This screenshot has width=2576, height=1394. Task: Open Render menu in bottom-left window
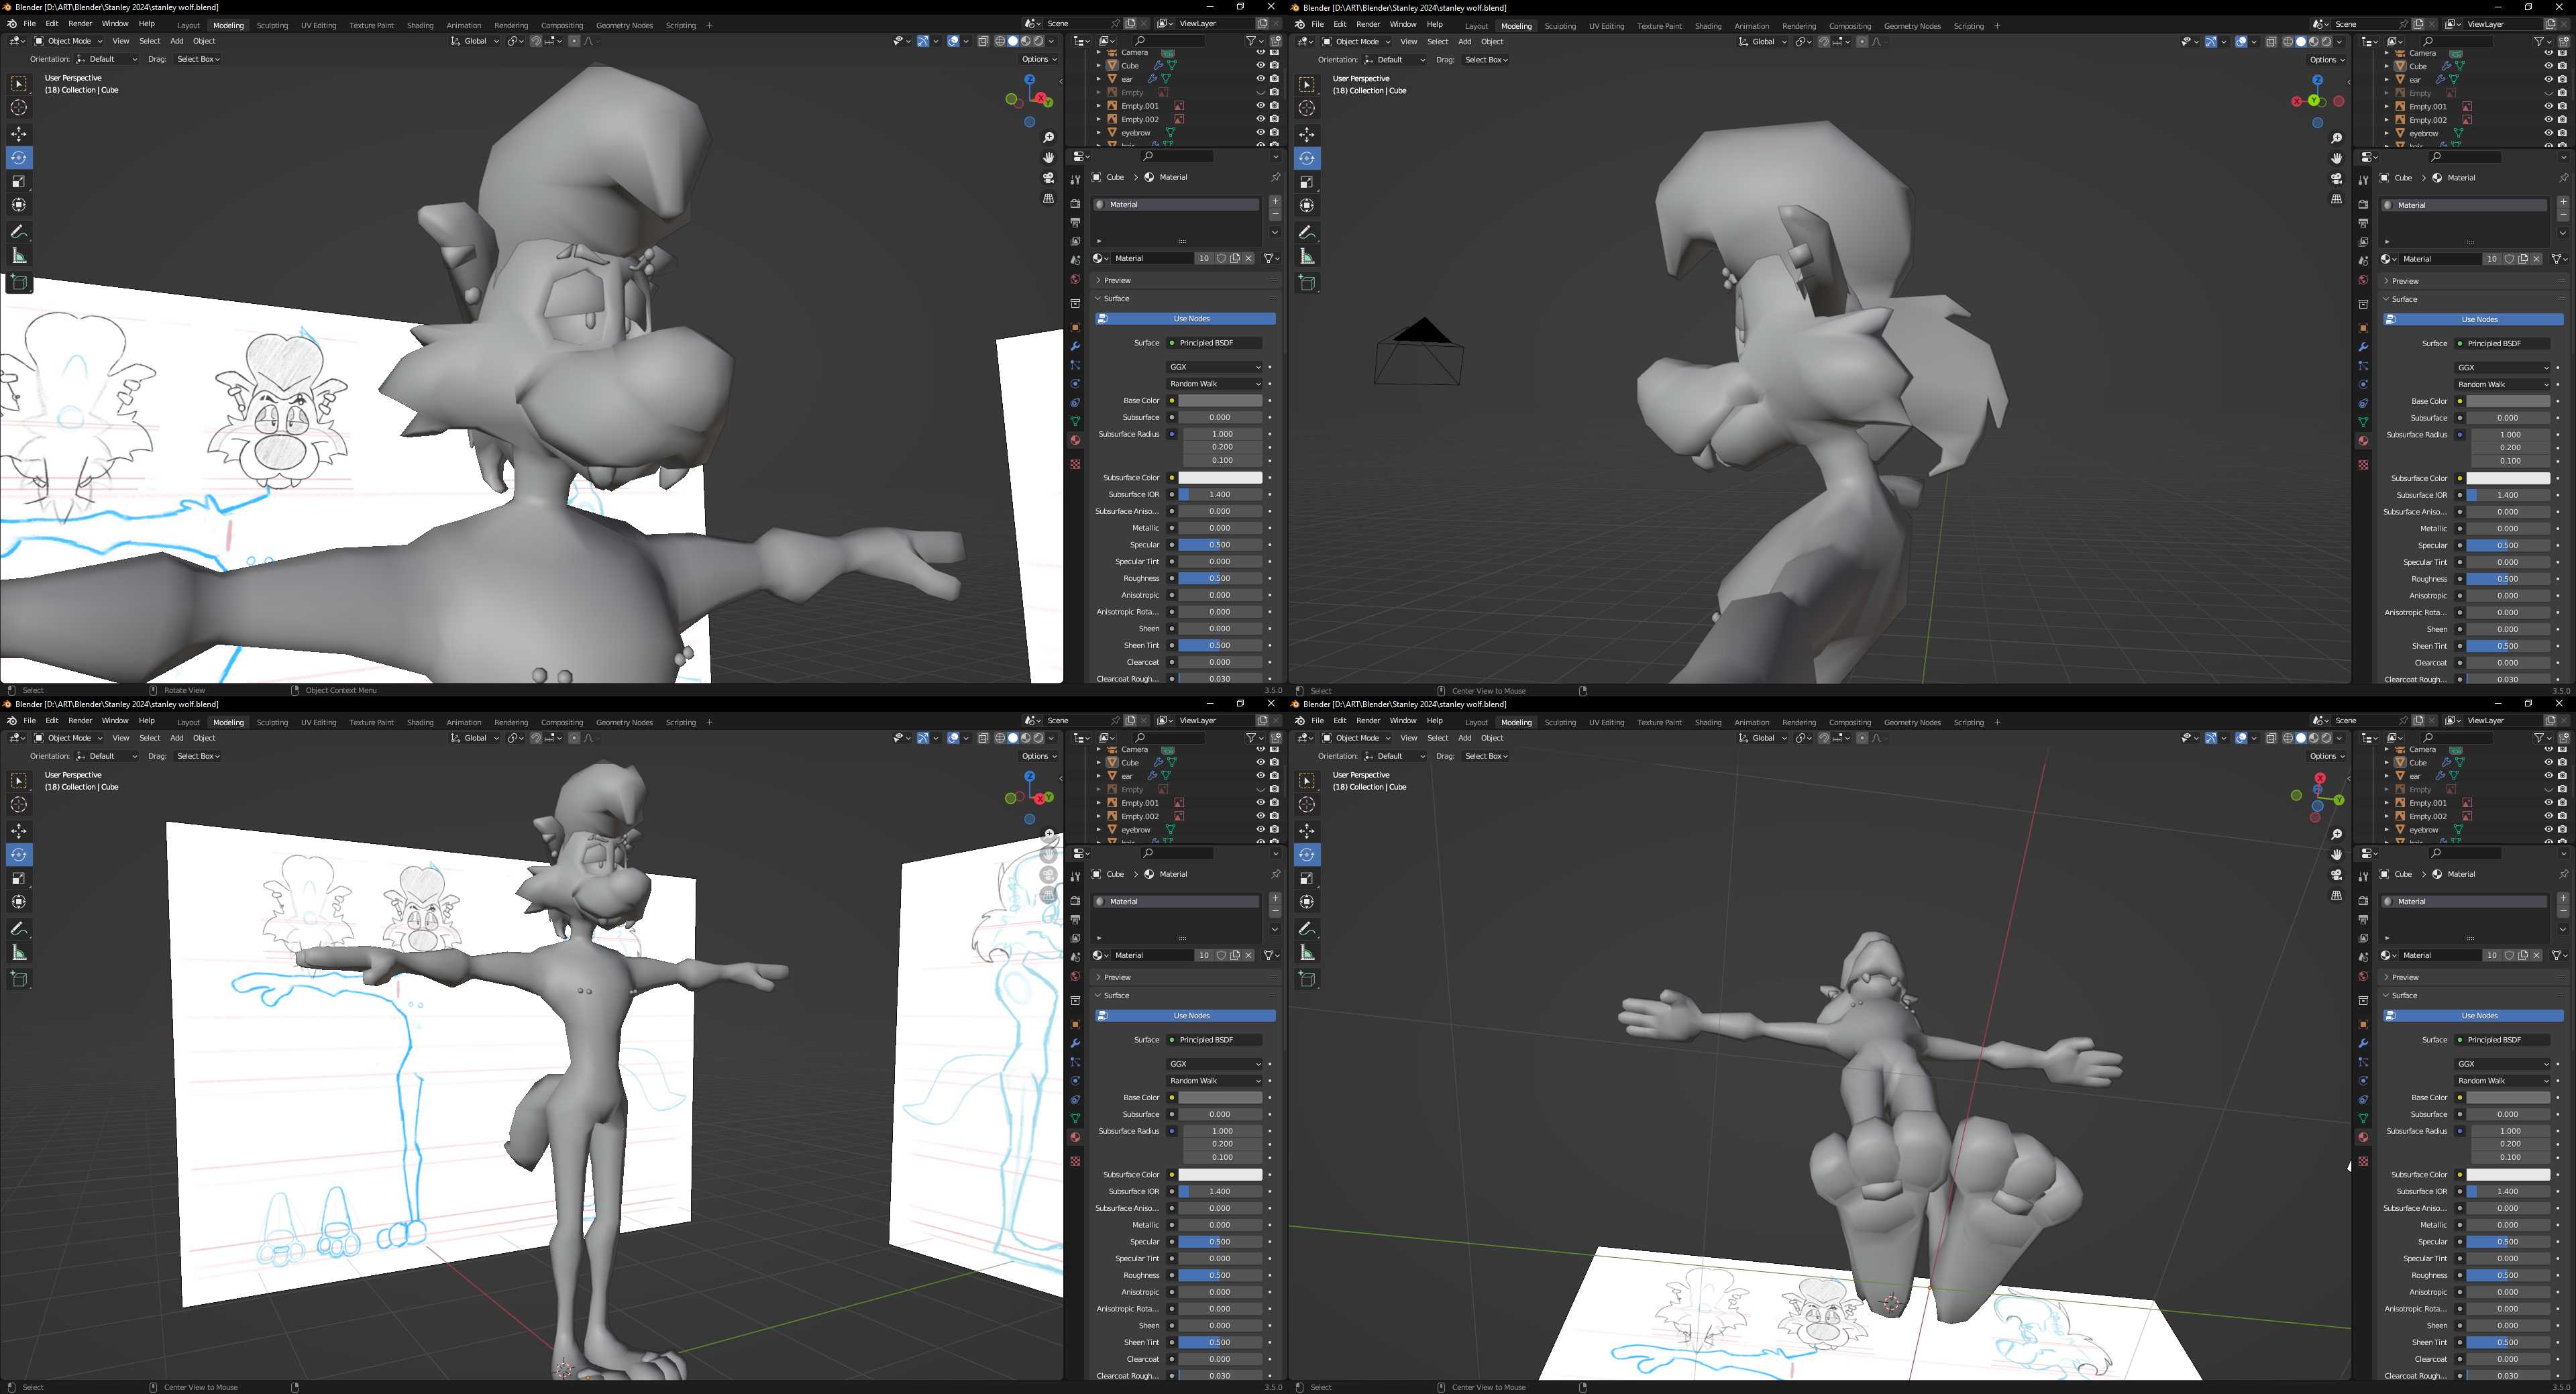pyautogui.click(x=80, y=721)
